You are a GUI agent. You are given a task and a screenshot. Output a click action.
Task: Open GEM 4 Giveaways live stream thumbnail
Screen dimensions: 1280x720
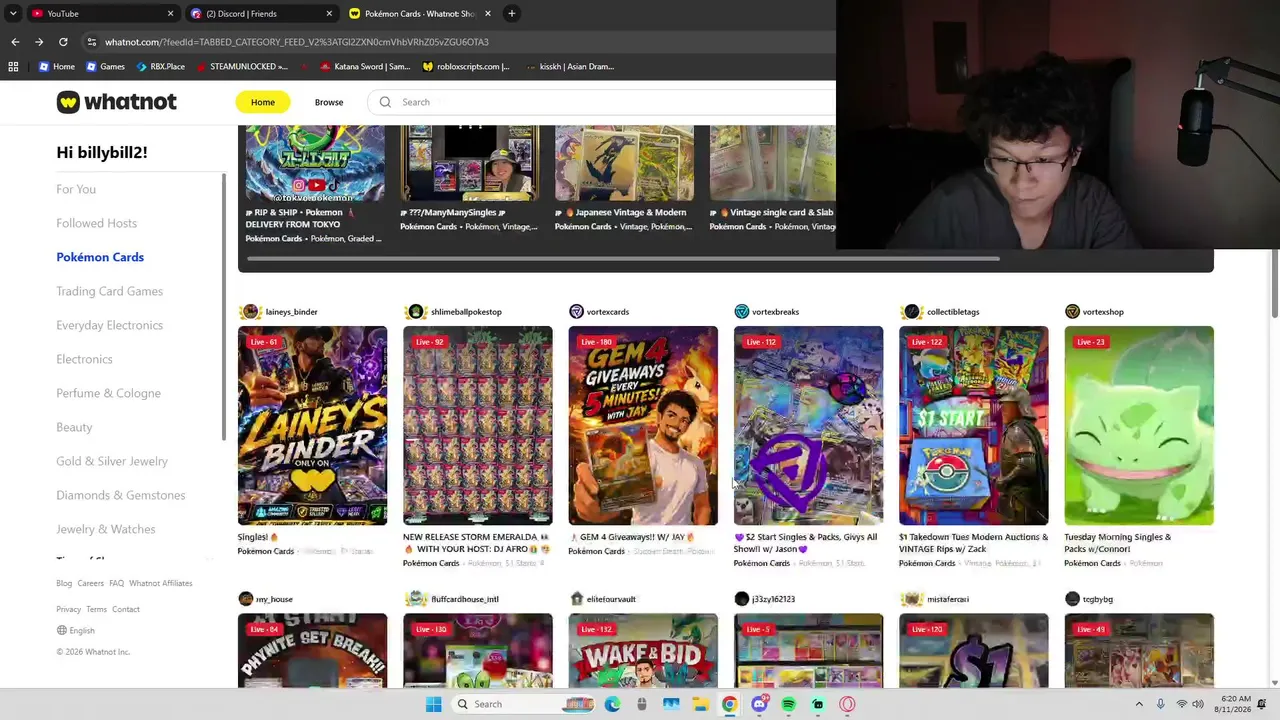tap(643, 425)
